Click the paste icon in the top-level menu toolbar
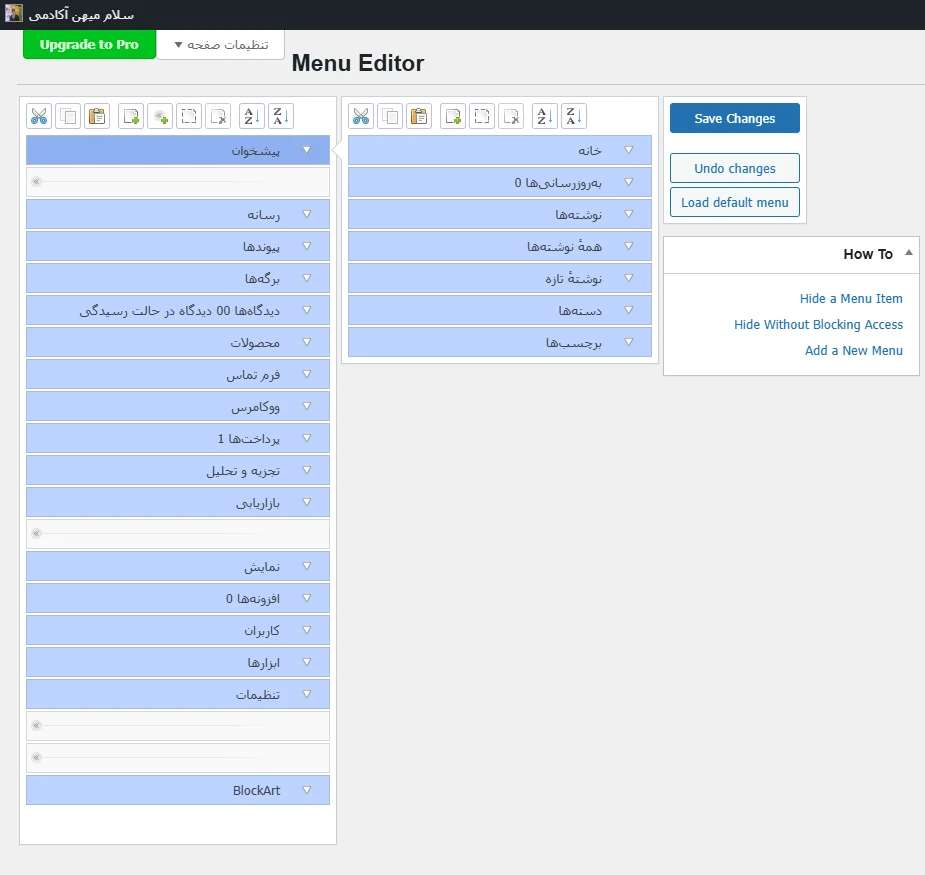The width and height of the screenshot is (925, 875). point(97,116)
